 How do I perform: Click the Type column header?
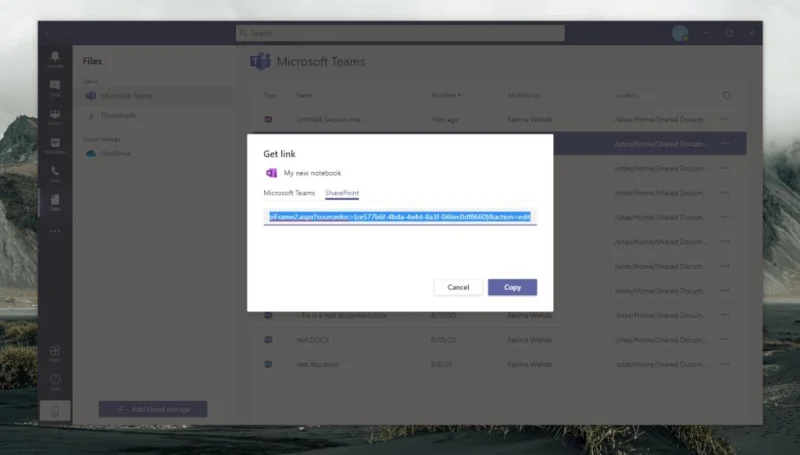click(269, 95)
